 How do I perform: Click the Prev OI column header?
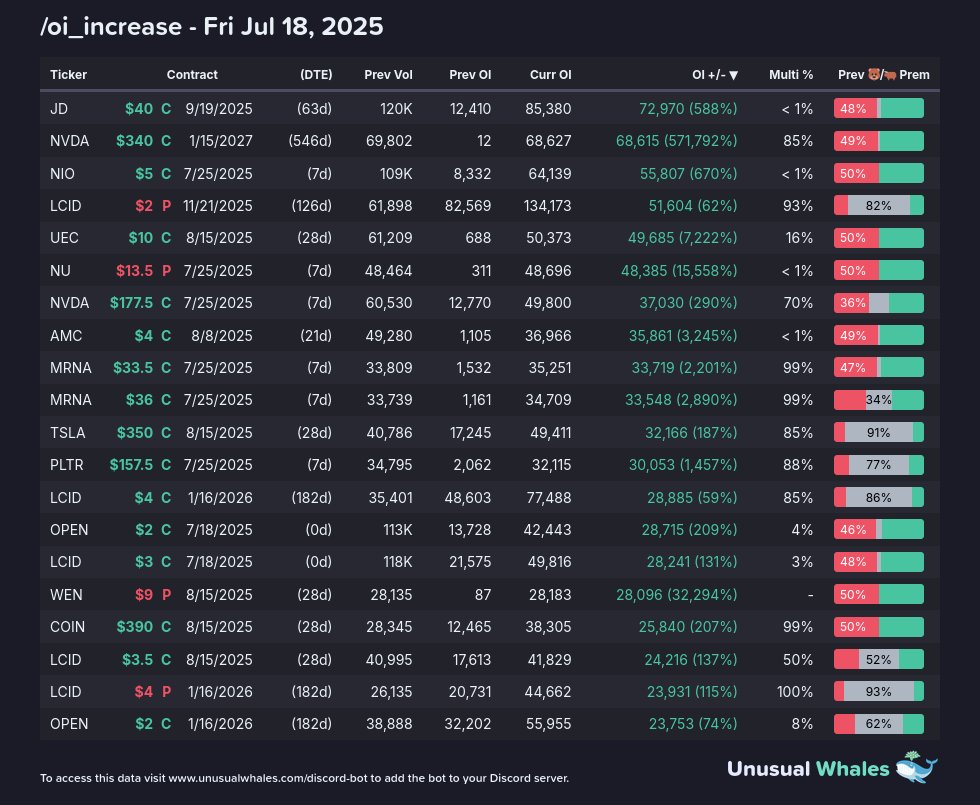(x=470, y=74)
